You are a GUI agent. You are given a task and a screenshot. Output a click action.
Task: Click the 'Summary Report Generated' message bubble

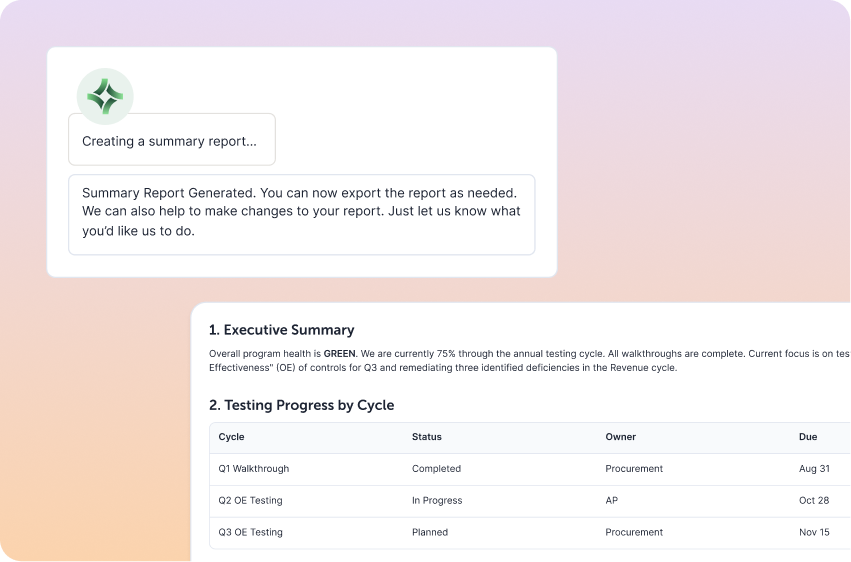point(301,214)
